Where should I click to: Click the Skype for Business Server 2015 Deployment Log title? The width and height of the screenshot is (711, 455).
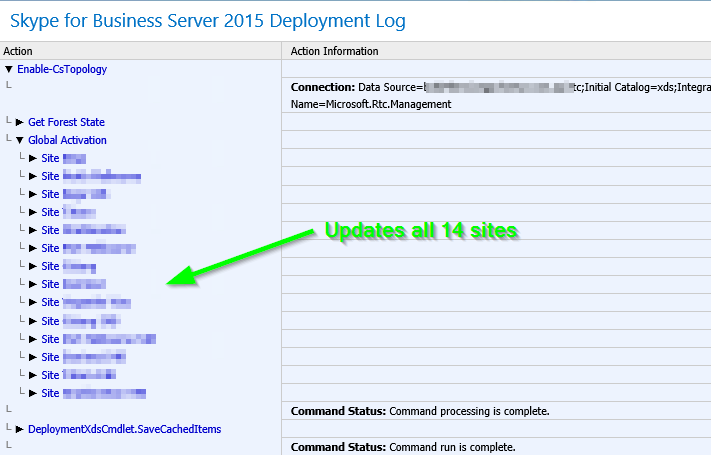point(208,21)
